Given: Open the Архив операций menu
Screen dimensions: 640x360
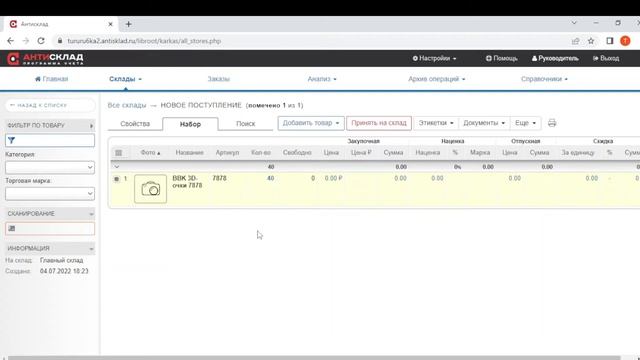Looking at the screenshot, I should pos(437,79).
